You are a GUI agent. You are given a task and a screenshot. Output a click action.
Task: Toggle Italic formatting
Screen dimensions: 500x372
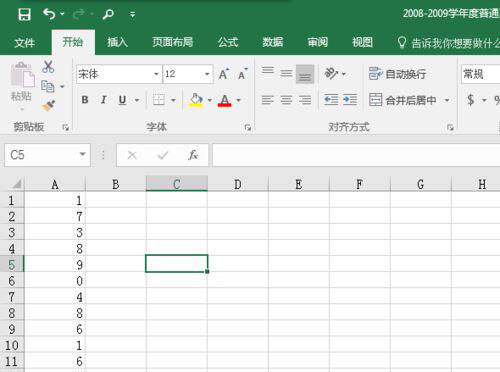(104, 100)
